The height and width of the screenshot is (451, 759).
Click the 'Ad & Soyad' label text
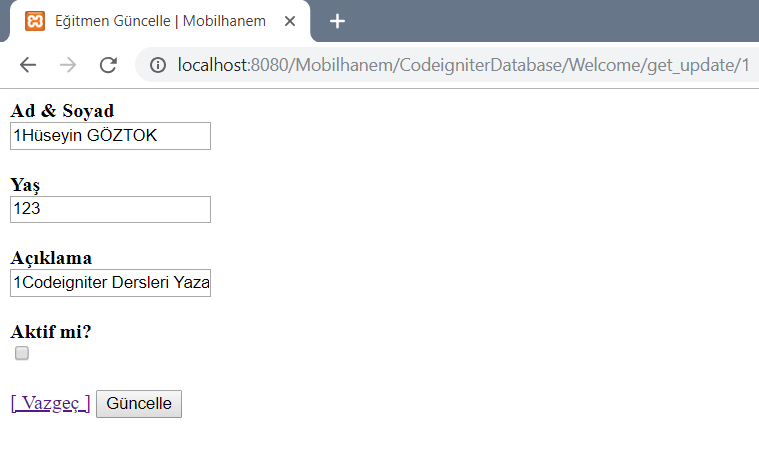pyautogui.click(x=62, y=110)
